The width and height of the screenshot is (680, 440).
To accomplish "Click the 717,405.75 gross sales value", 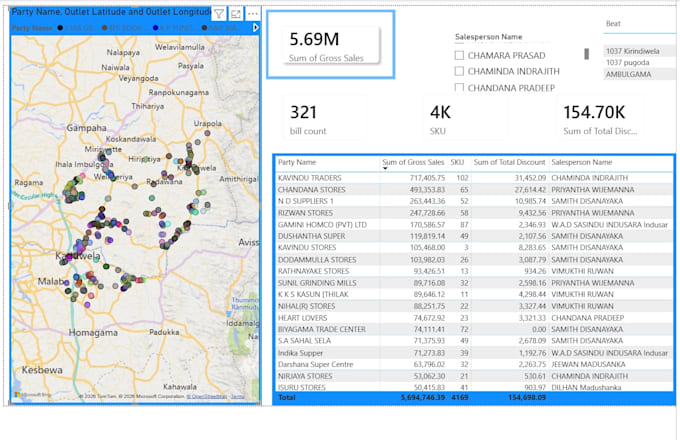I will pos(427,178).
